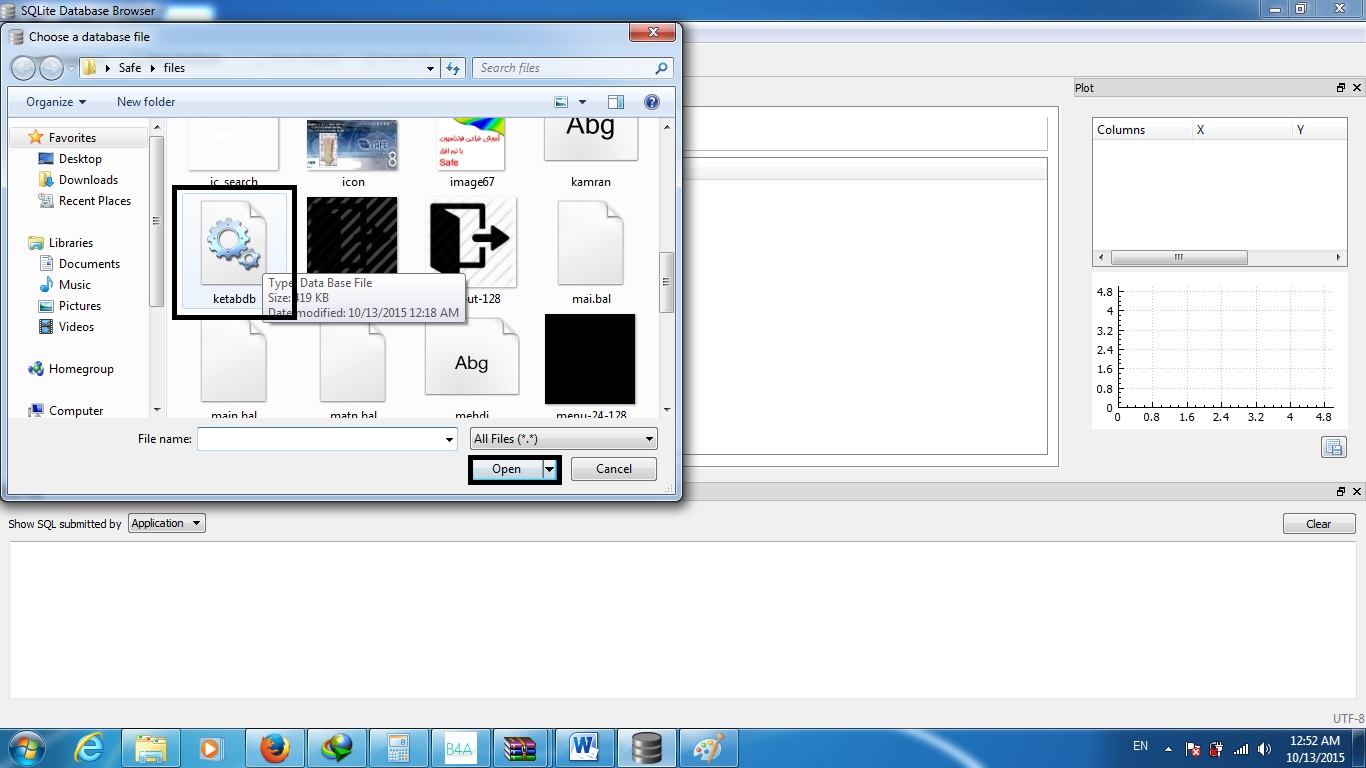Click the navigation pane down arrow

click(x=156, y=410)
